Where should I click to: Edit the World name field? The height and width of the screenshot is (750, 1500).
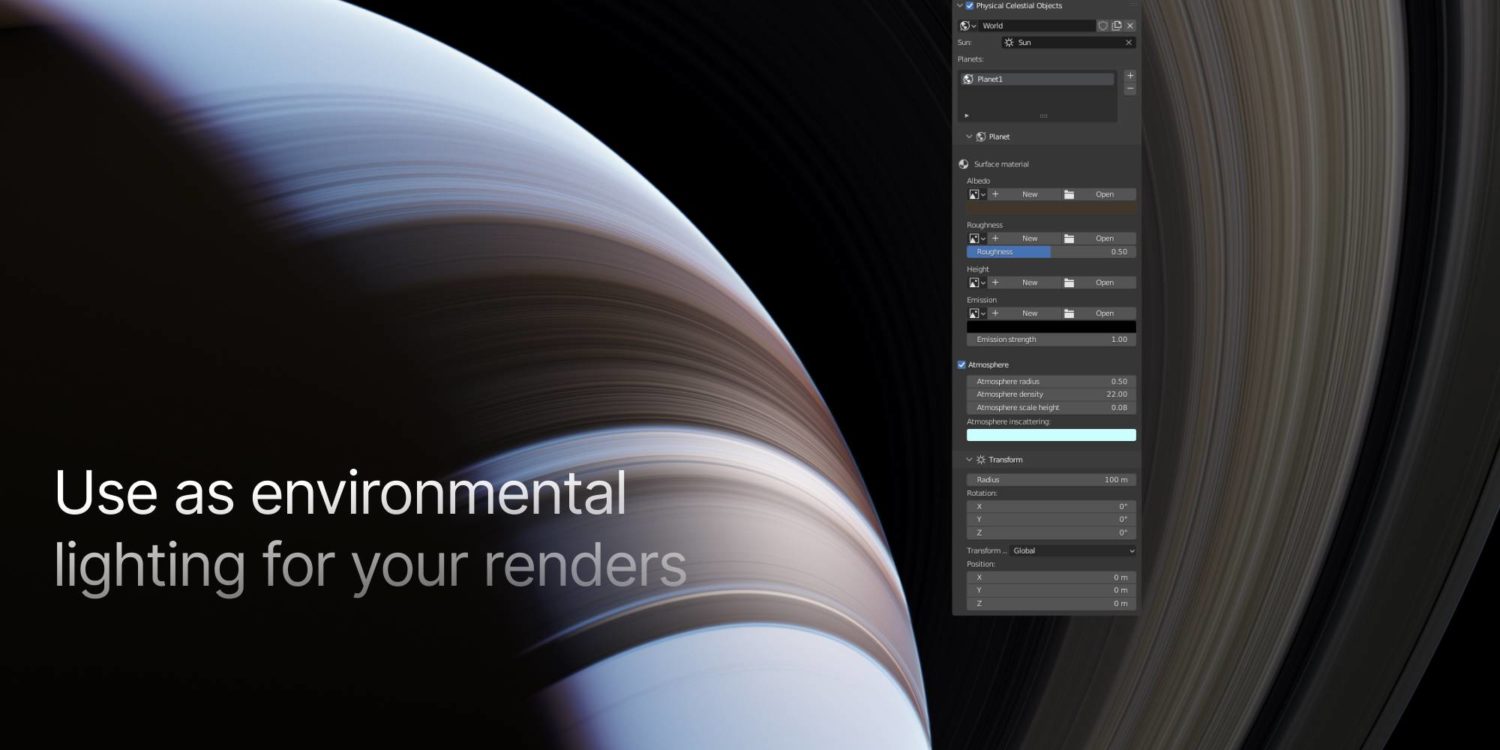click(1037, 26)
